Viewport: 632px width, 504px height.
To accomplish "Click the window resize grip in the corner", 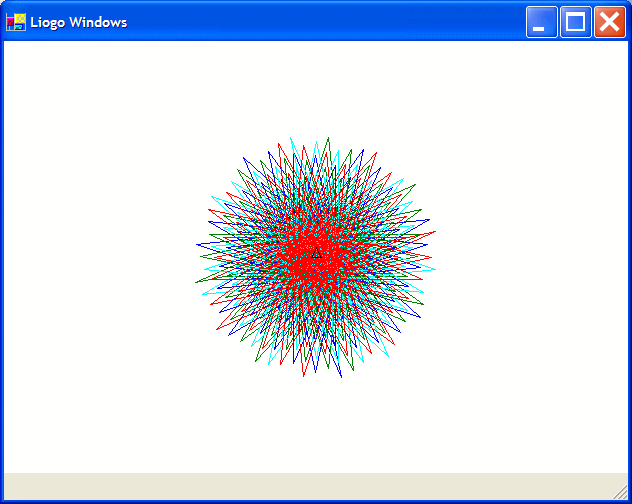I will (620, 492).
